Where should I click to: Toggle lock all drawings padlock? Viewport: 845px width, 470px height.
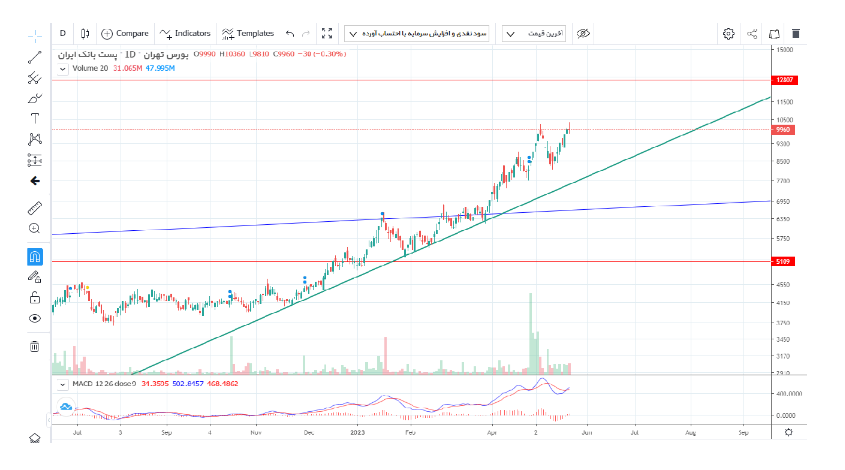point(35,297)
